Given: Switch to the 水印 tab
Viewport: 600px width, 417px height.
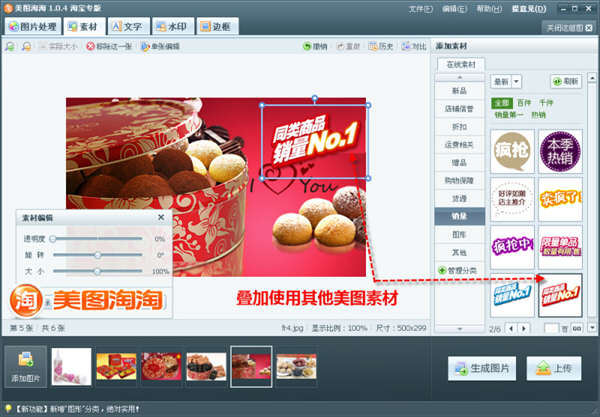Looking at the screenshot, I should tap(173, 26).
